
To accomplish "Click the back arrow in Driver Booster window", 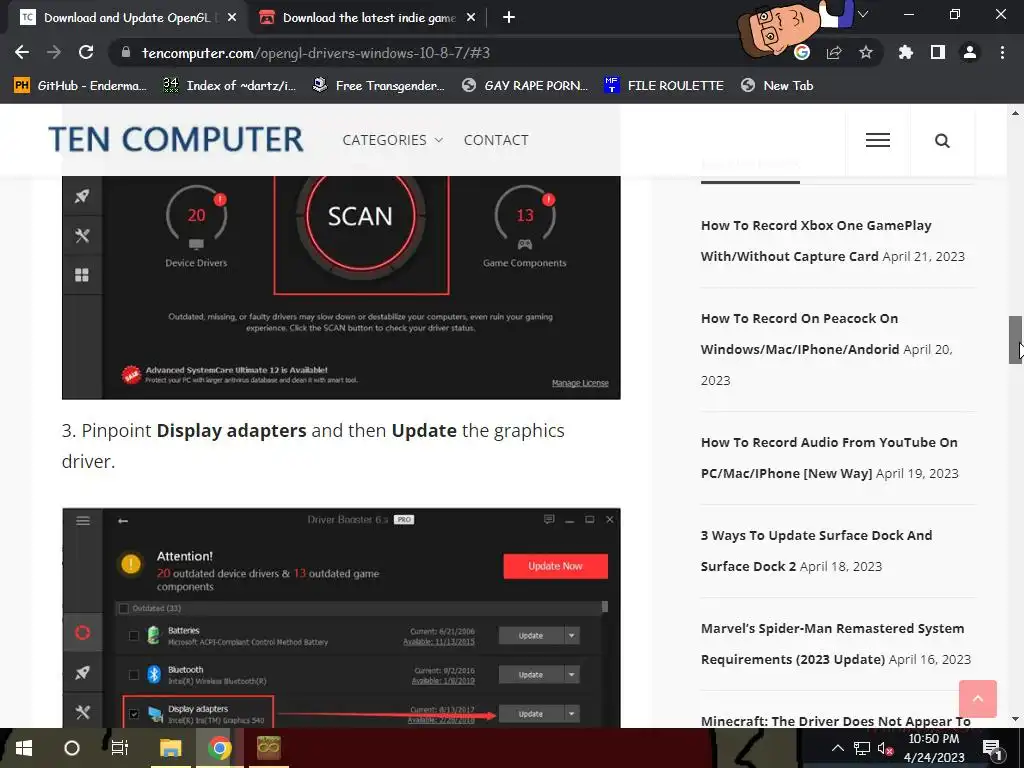I will pyautogui.click(x=123, y=520).
